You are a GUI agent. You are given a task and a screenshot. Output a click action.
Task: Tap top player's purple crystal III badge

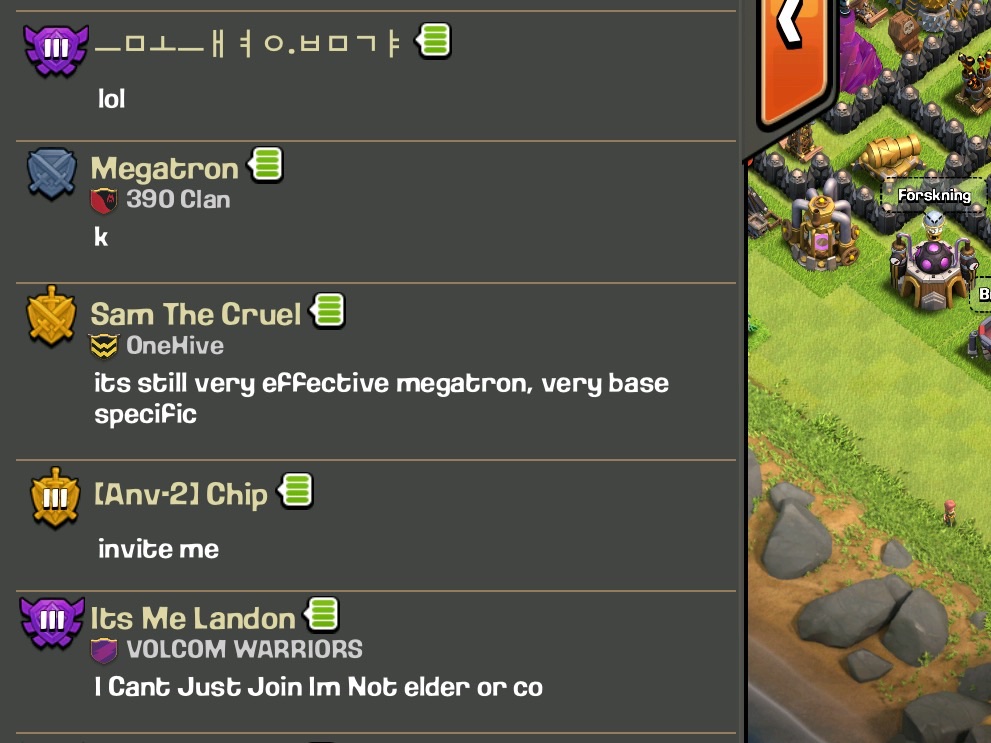click(x=56, y=49)
